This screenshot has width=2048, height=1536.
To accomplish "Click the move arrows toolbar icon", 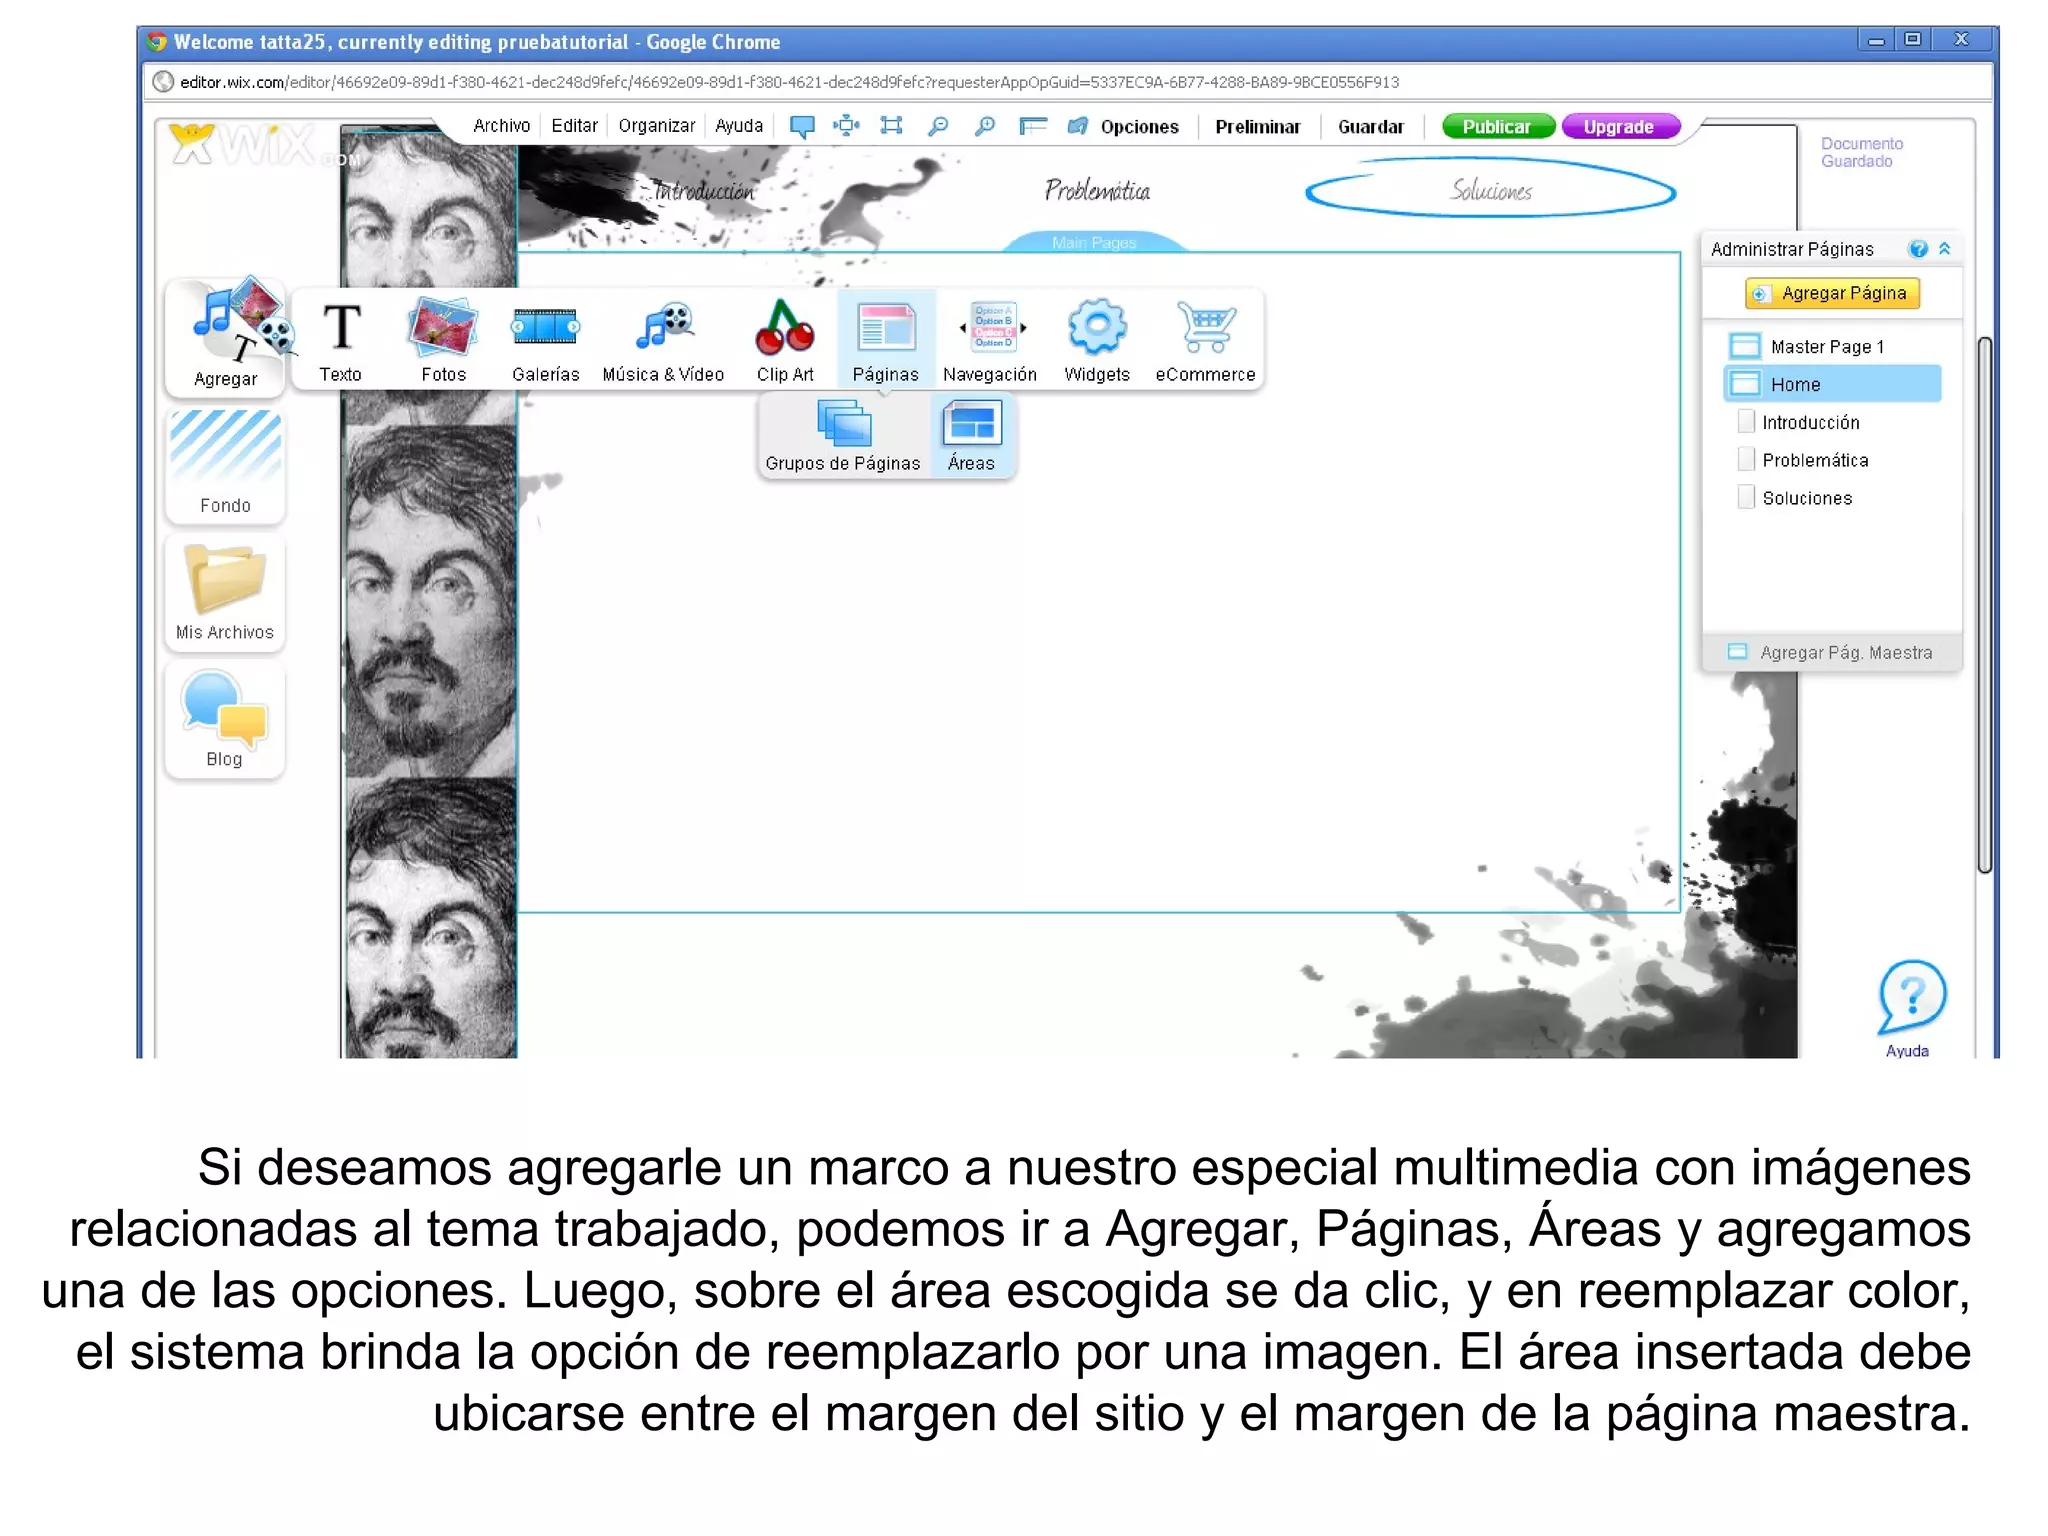I will click(846, 125).
